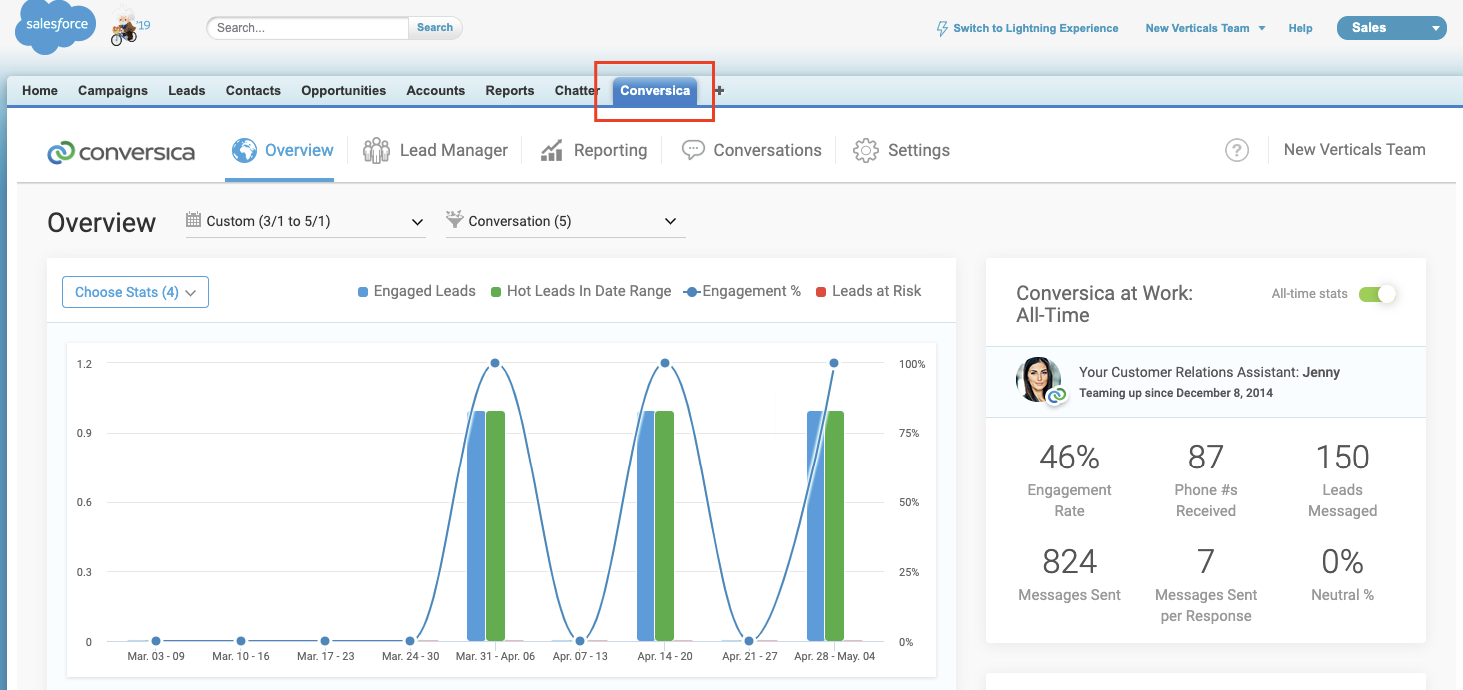Screen dimensions: 1463x690
Task: Click the 87 Phone #s Received stat
Action: (x=1206, y=480)
